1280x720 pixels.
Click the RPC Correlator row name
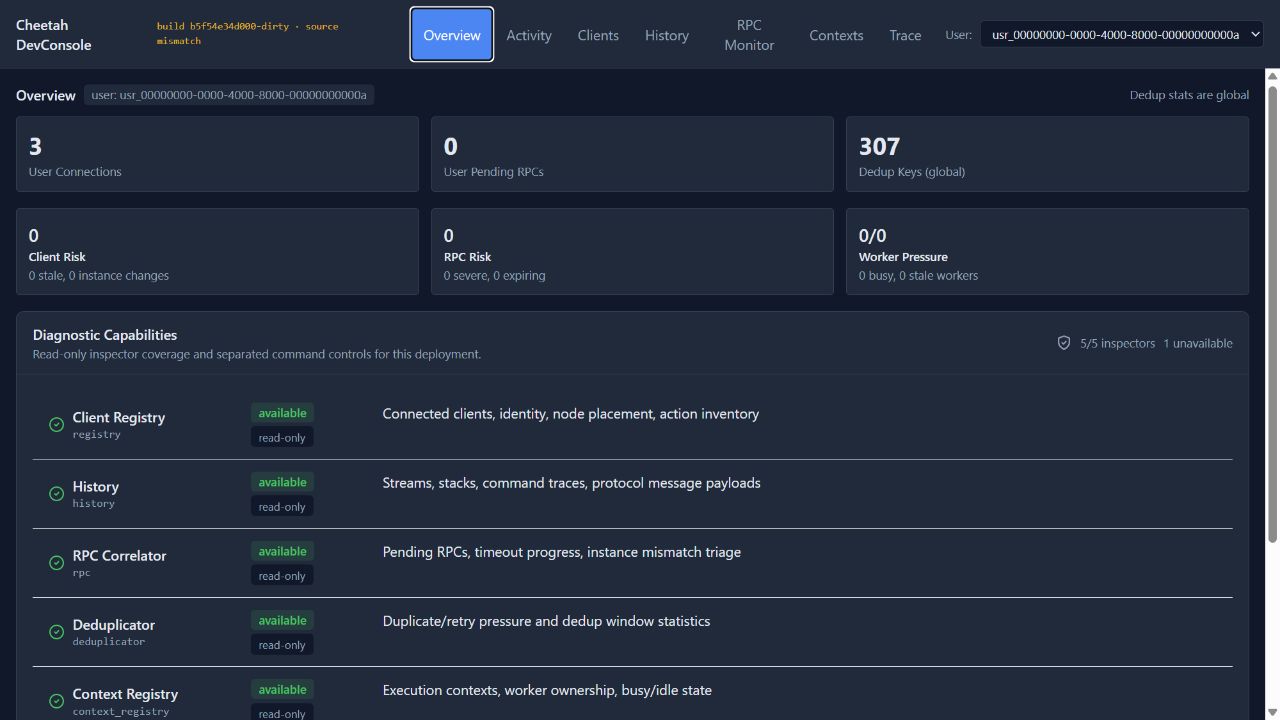[x=119, y=555]
